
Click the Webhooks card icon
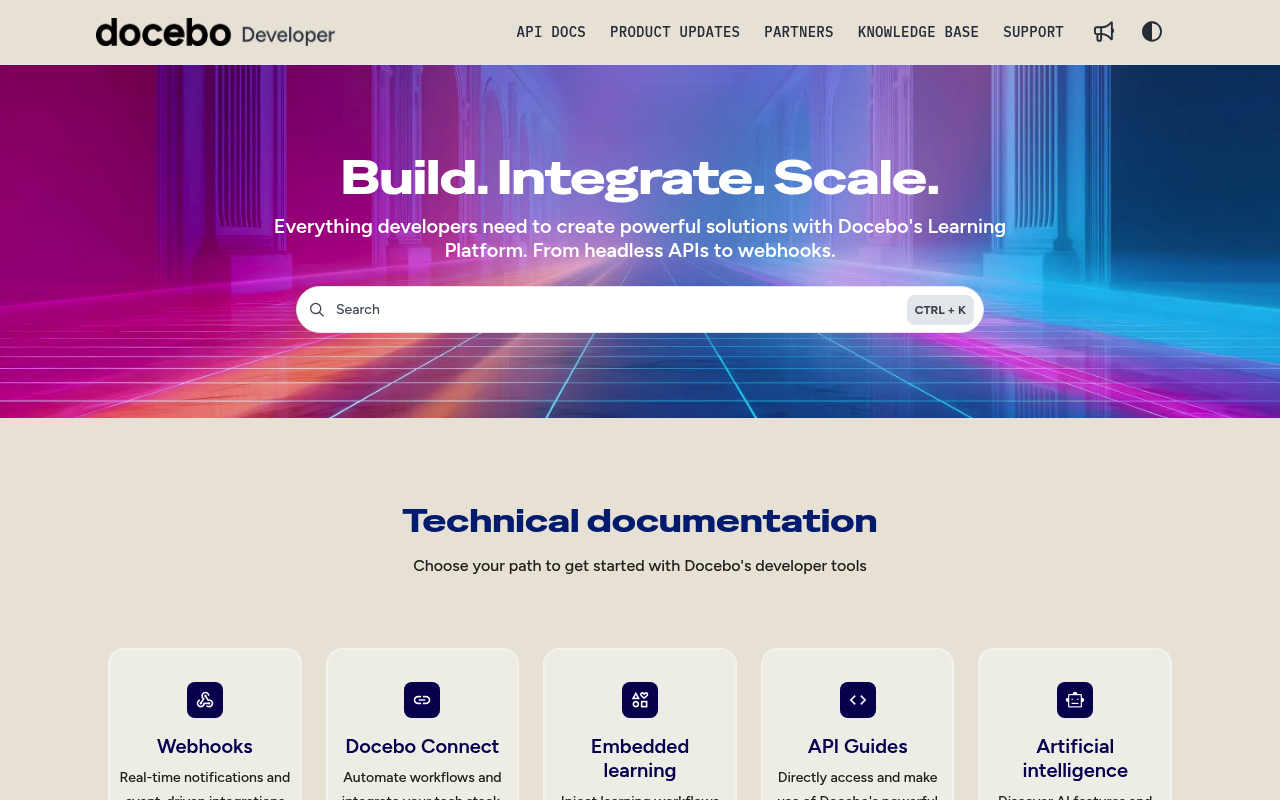[x=205, y=700]
